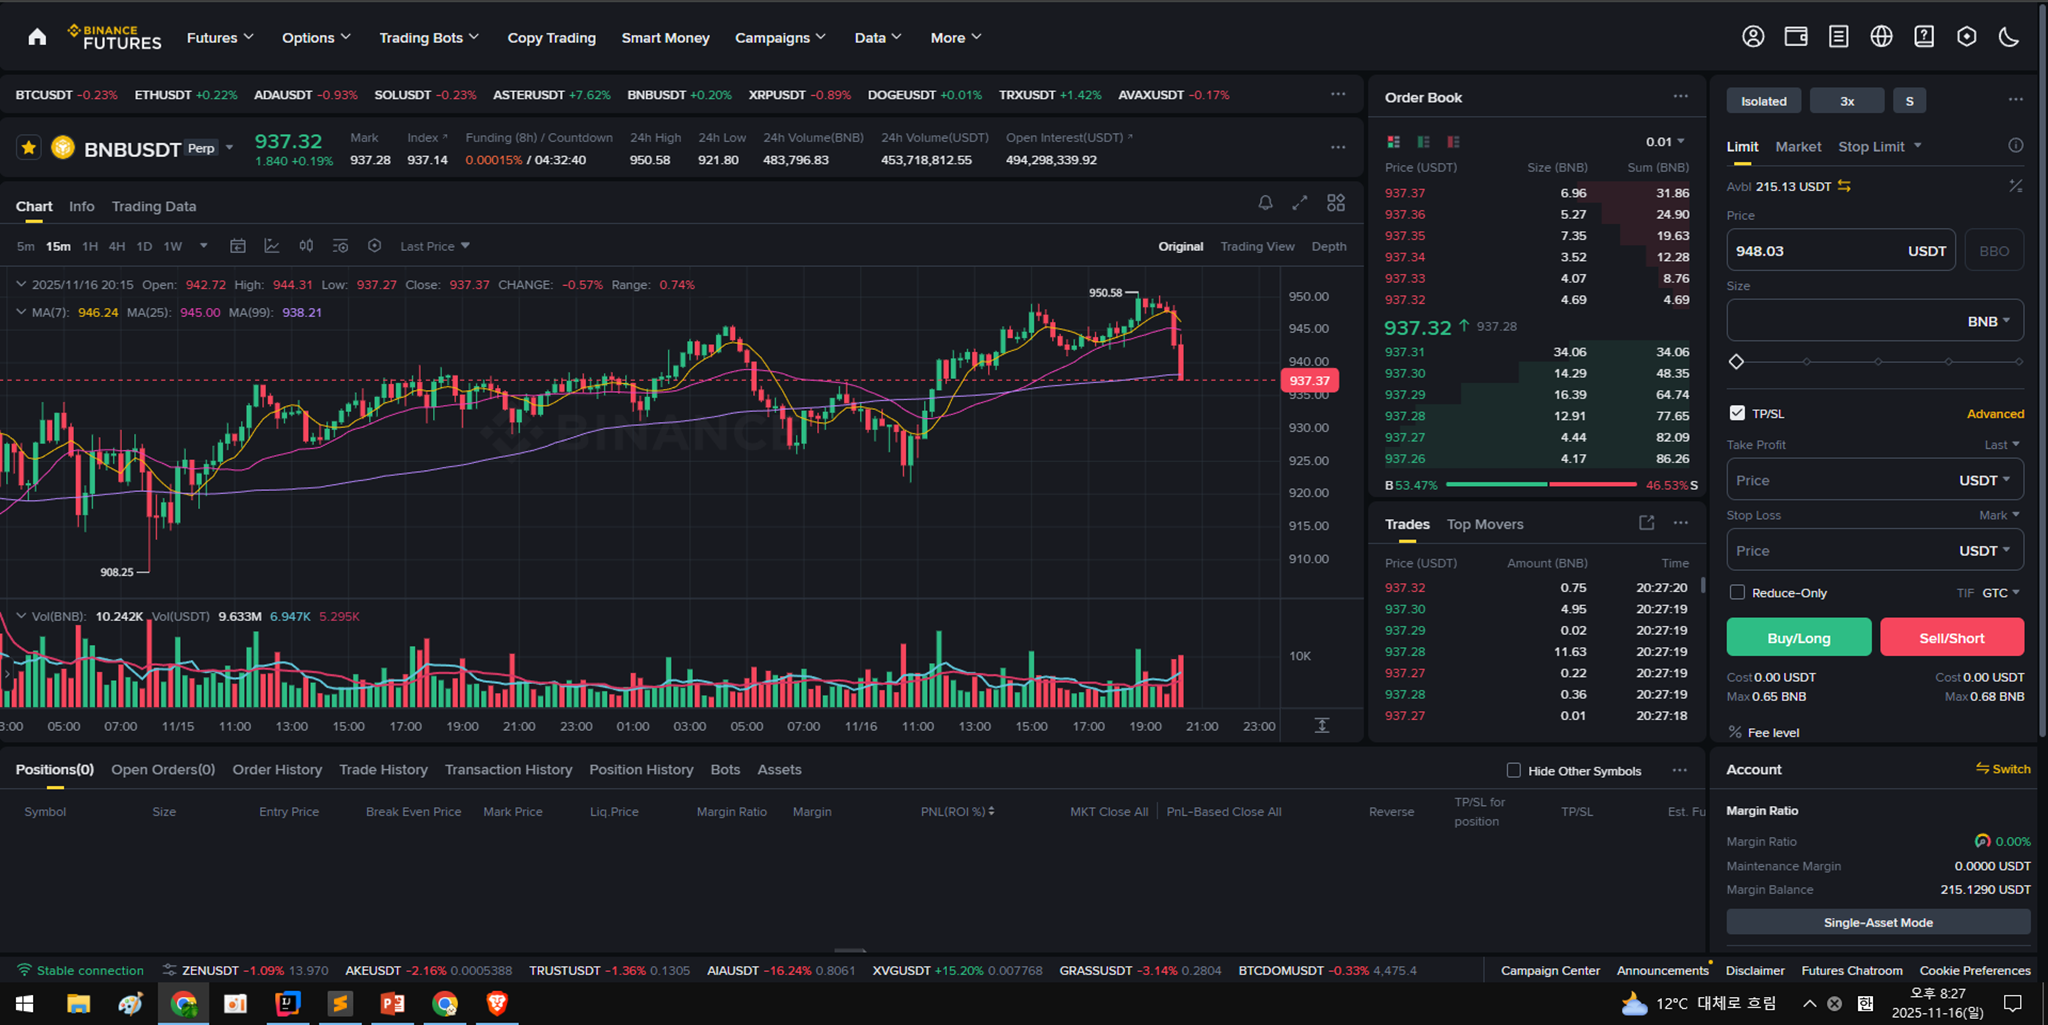Expand the BNBUSDT symbol selector arrow

click(x=229, y=148)
